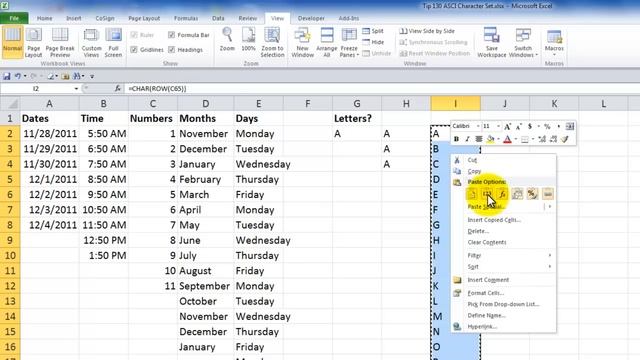Choose Paste Transpose option icon
The width and height of the screenshot is (640, 360).
pos(517,194)
